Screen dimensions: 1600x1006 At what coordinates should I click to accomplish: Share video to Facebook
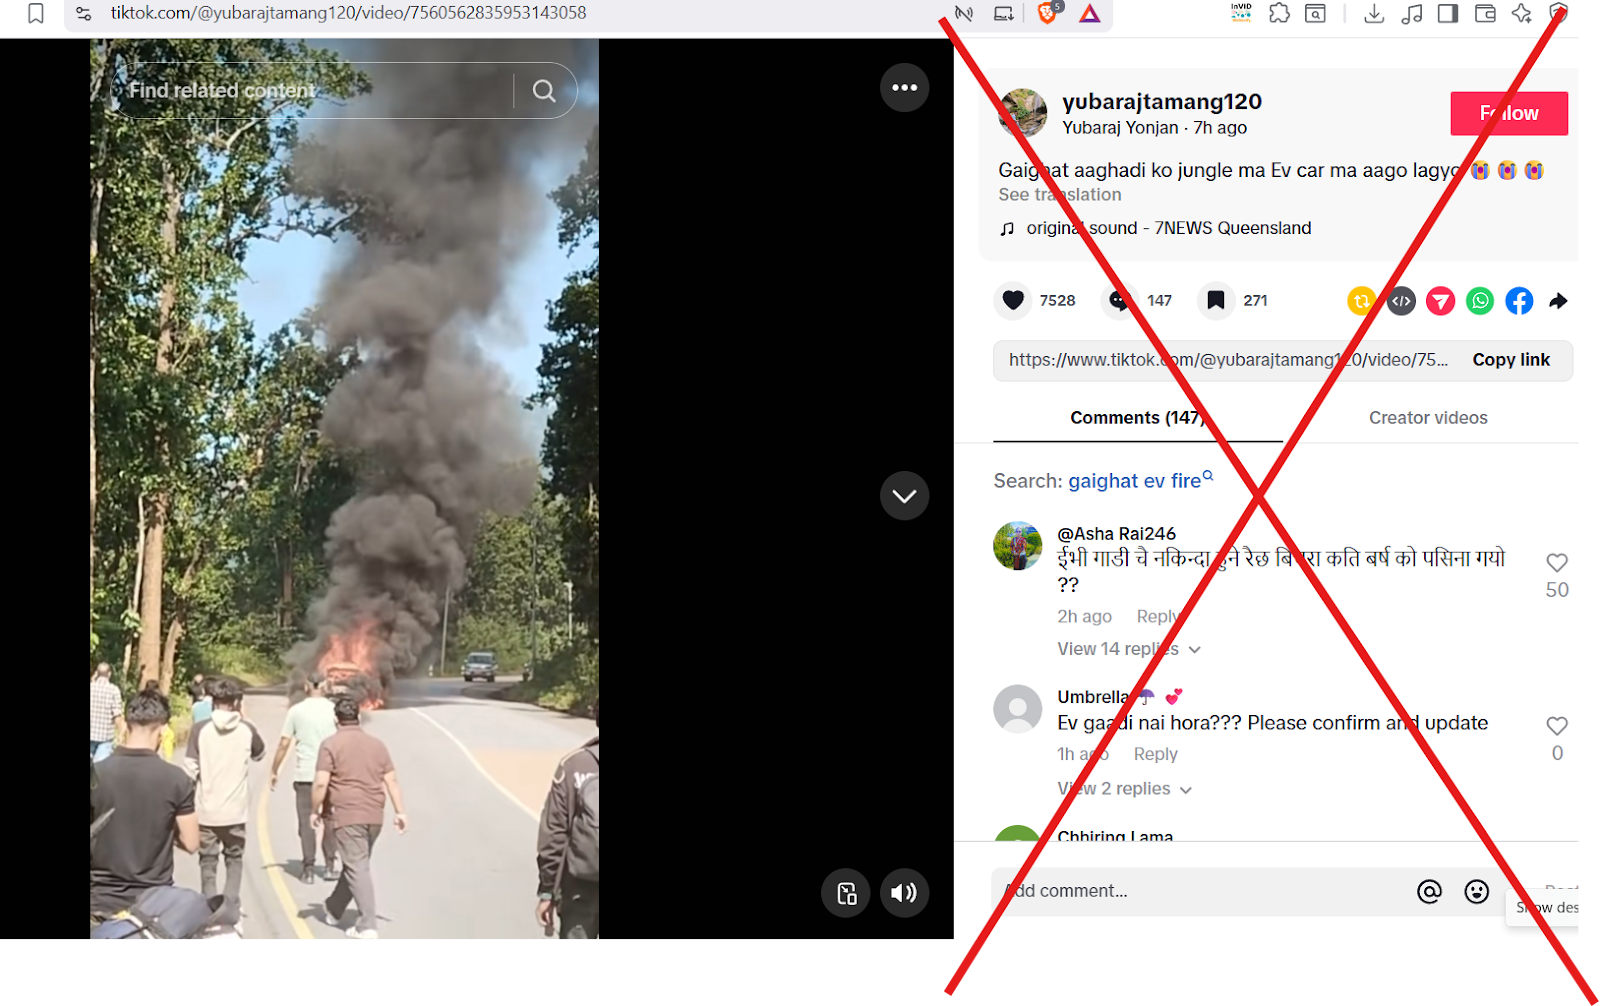pos(1518,301)
